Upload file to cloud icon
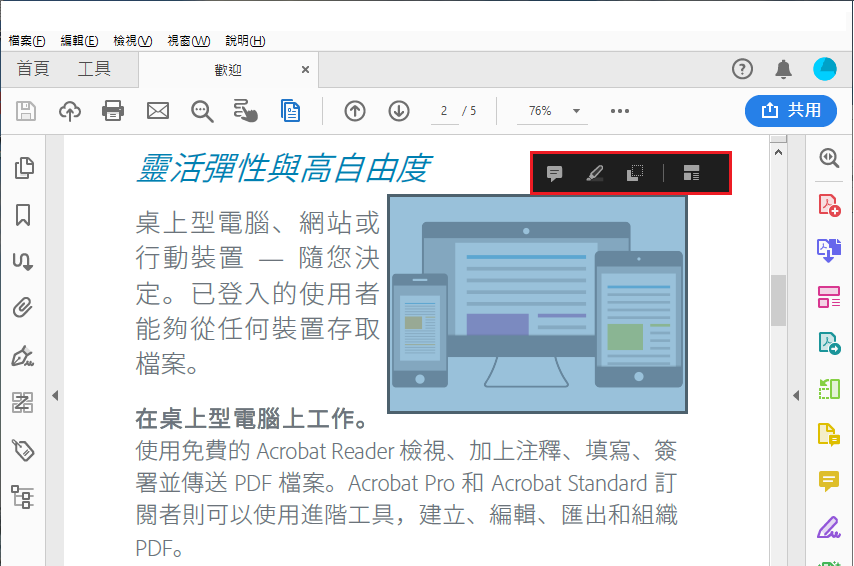 [70, 111]
